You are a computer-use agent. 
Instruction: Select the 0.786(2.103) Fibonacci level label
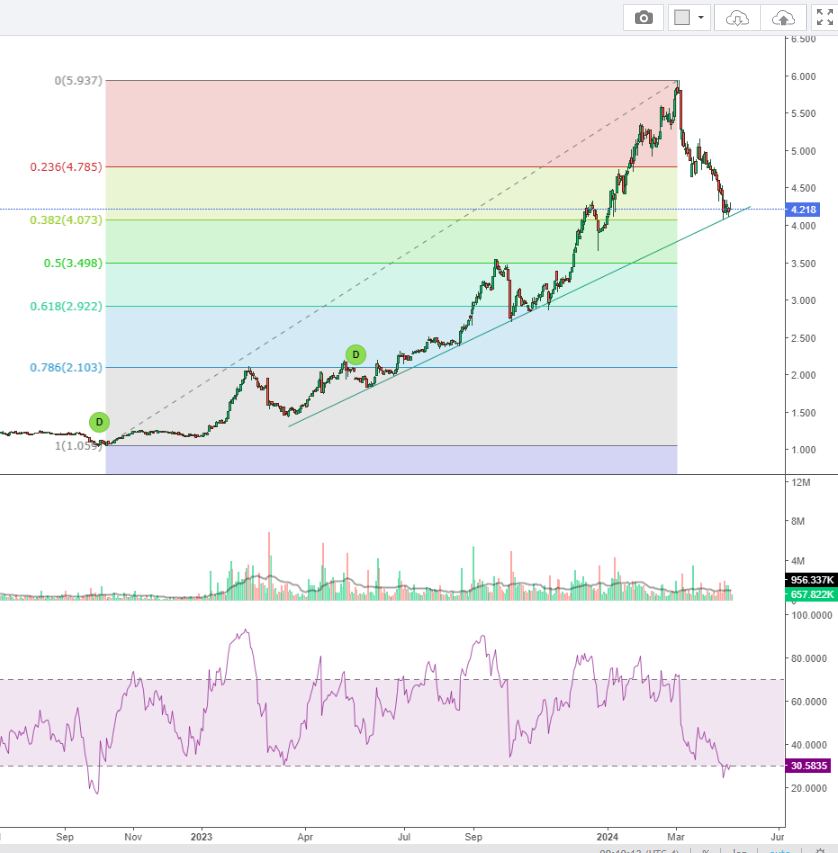[66, 368]
